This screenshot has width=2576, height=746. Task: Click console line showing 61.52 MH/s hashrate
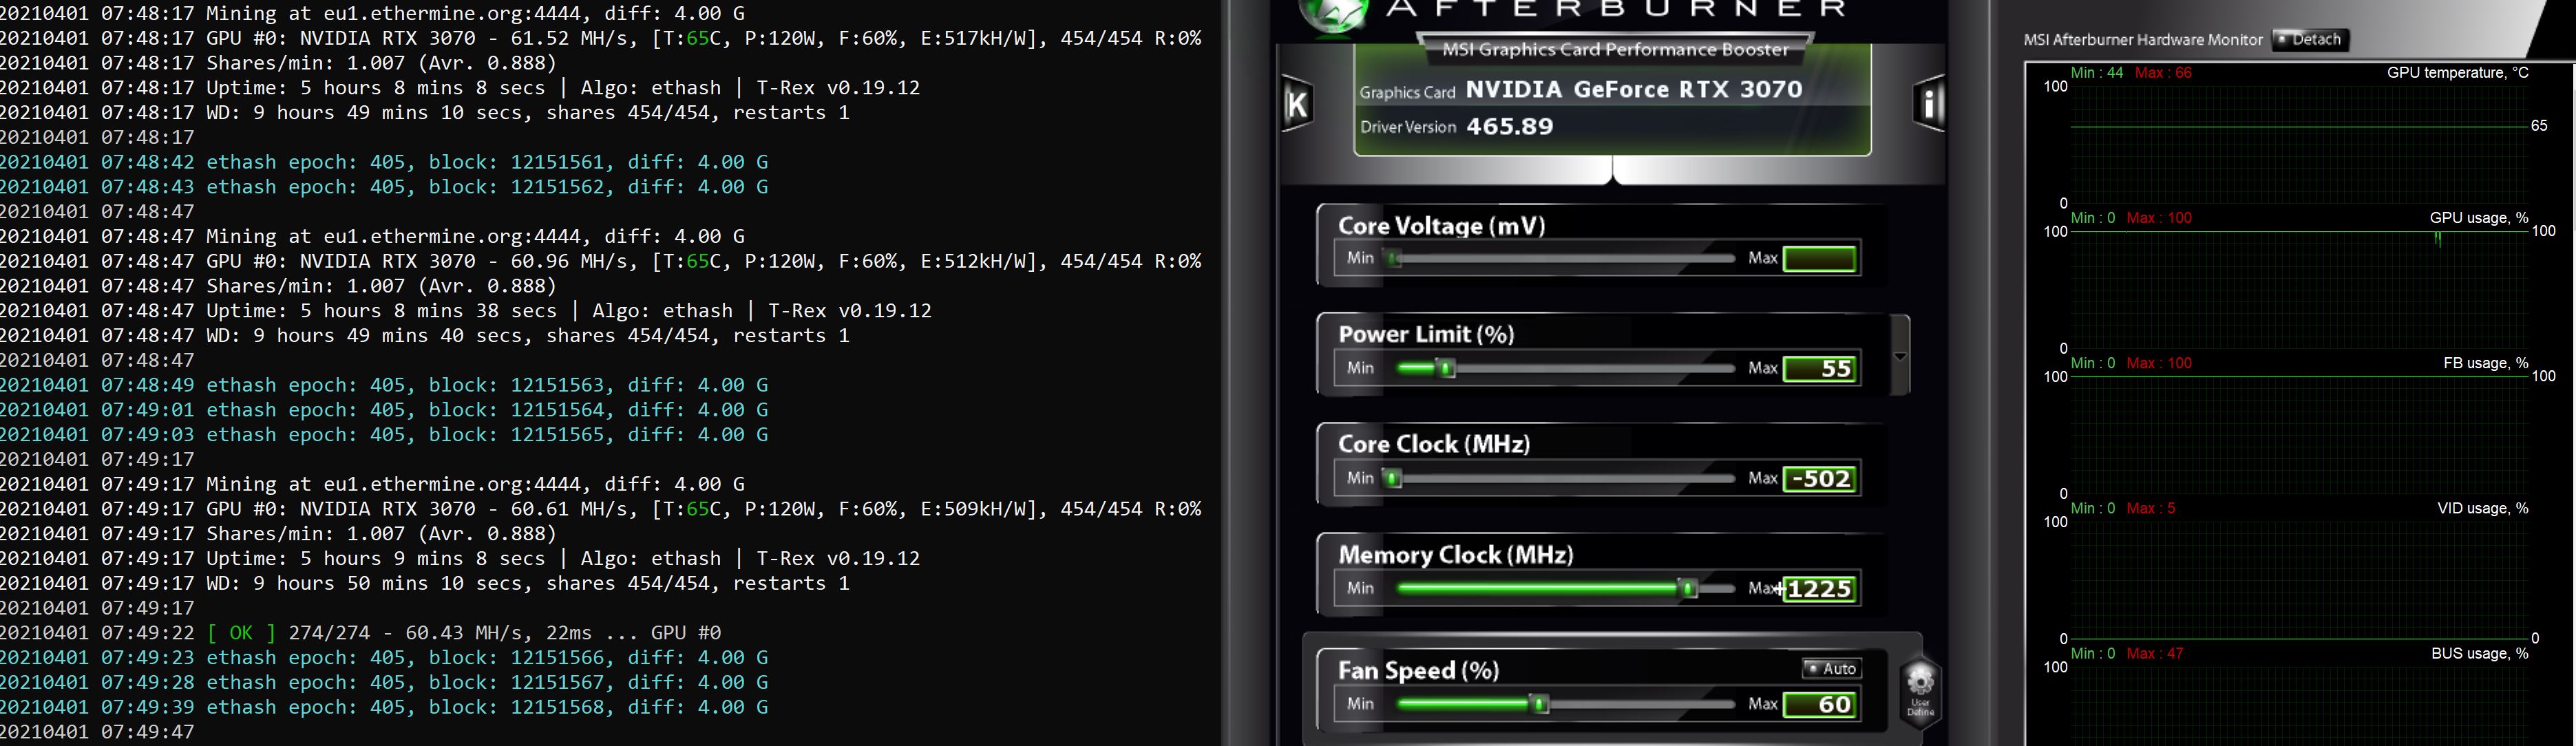point(600,38)
